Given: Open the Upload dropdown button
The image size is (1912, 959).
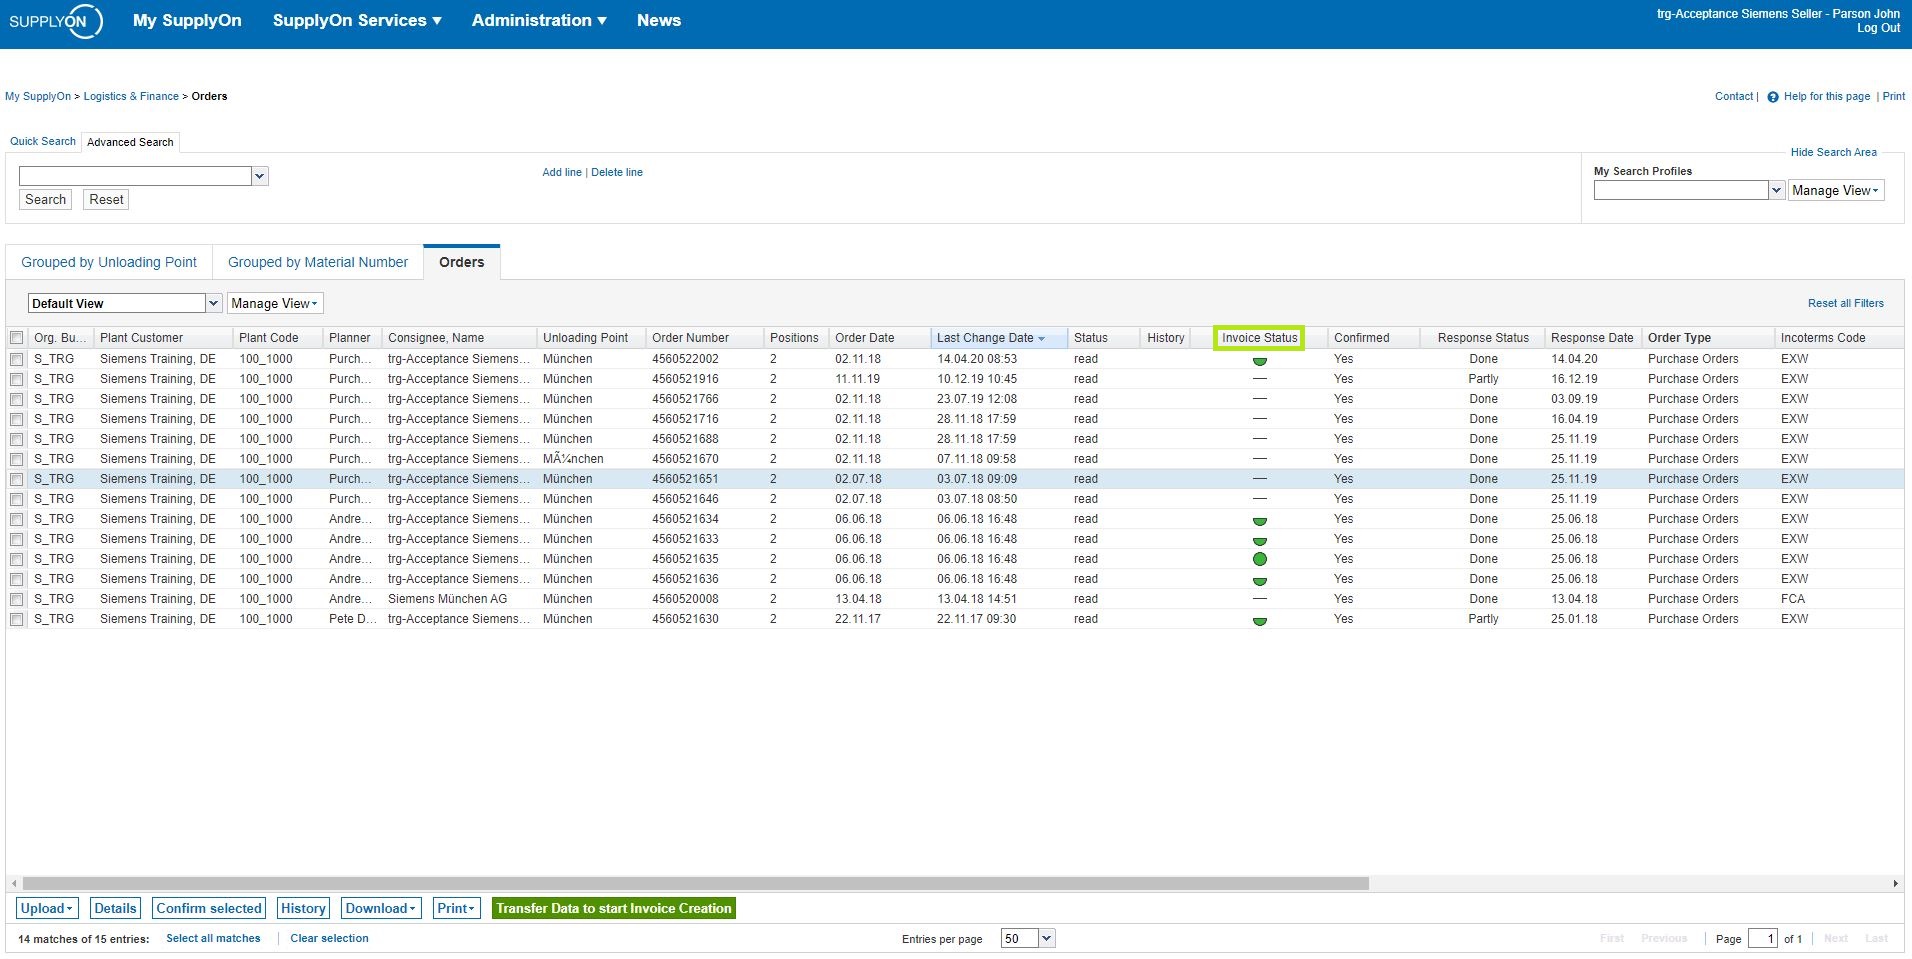Looking at the screenshot, I should click(46, 908).
